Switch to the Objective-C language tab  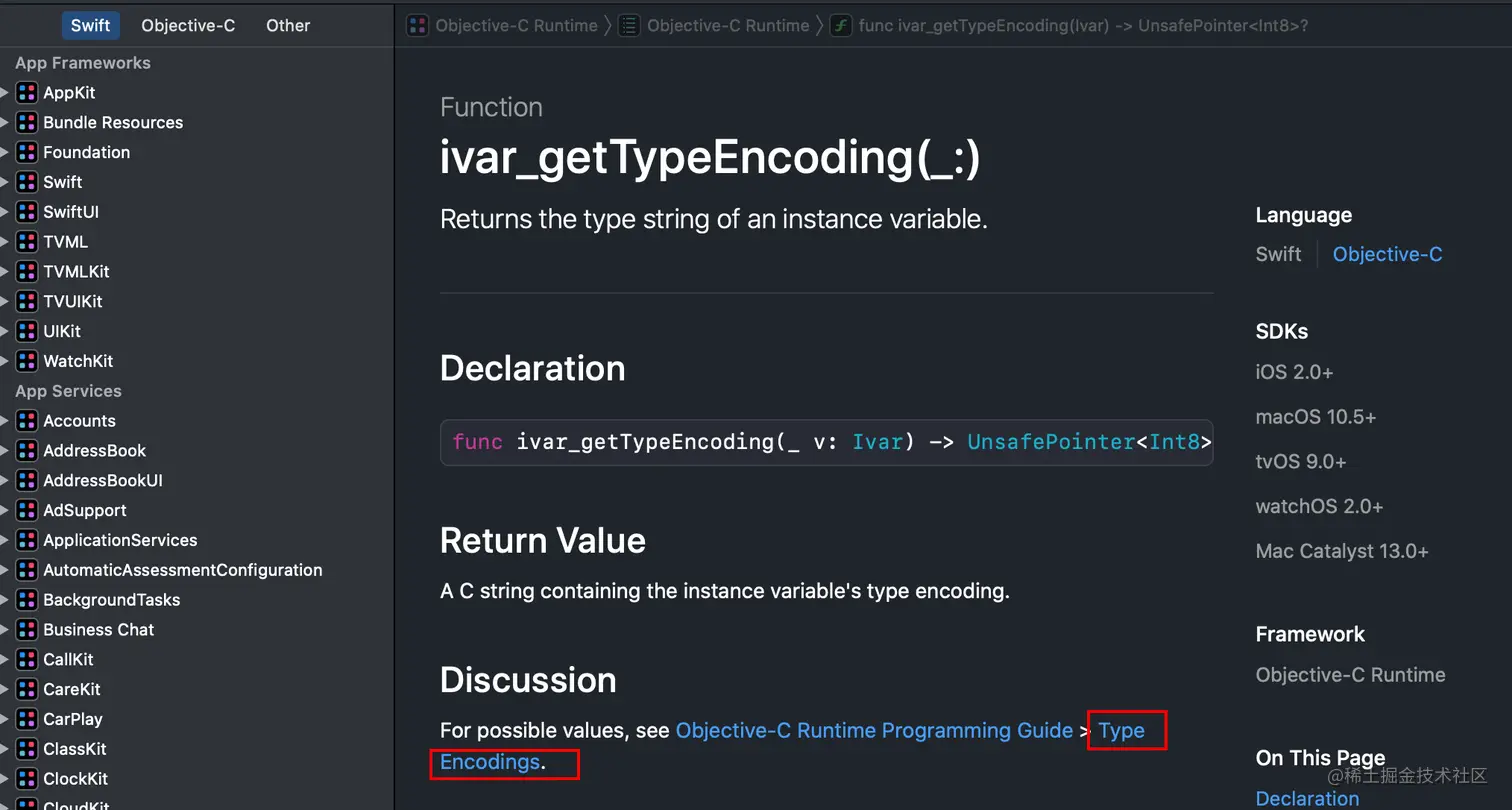pos(188,25)
